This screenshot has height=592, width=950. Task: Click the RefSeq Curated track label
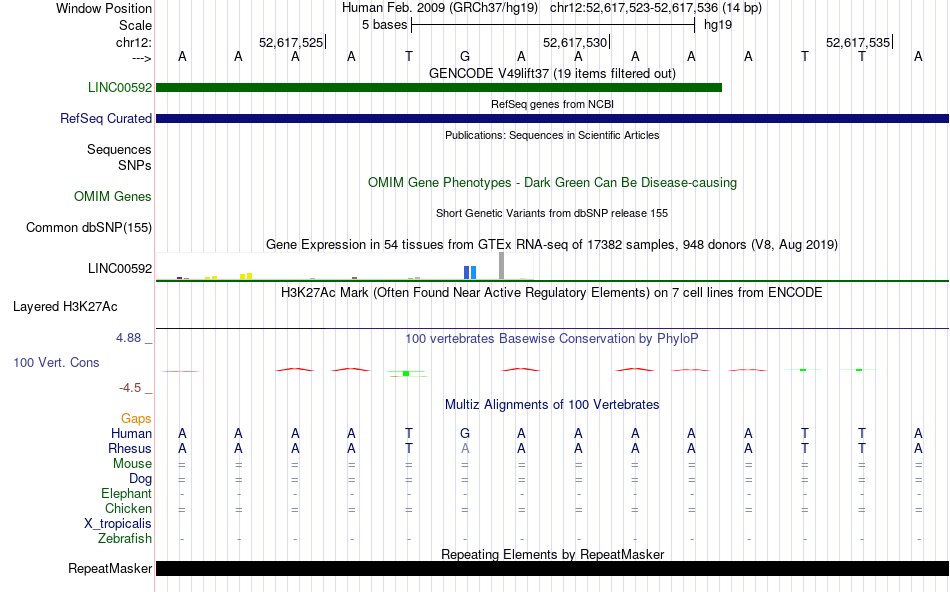click(x=106, y=118)
